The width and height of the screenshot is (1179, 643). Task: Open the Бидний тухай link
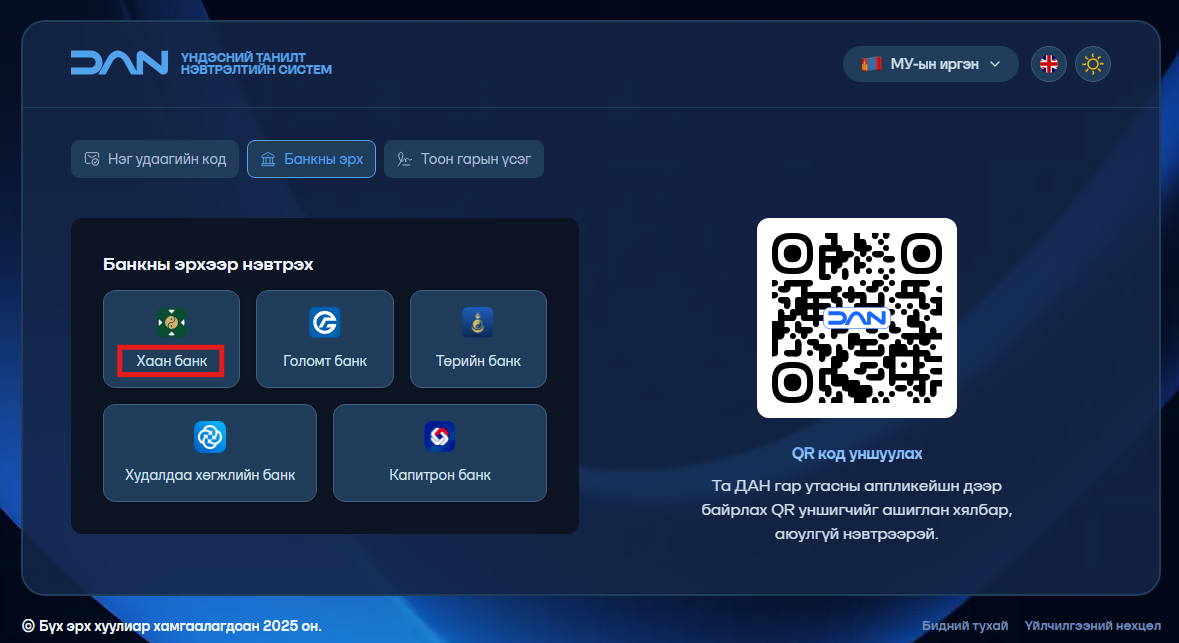965,626
